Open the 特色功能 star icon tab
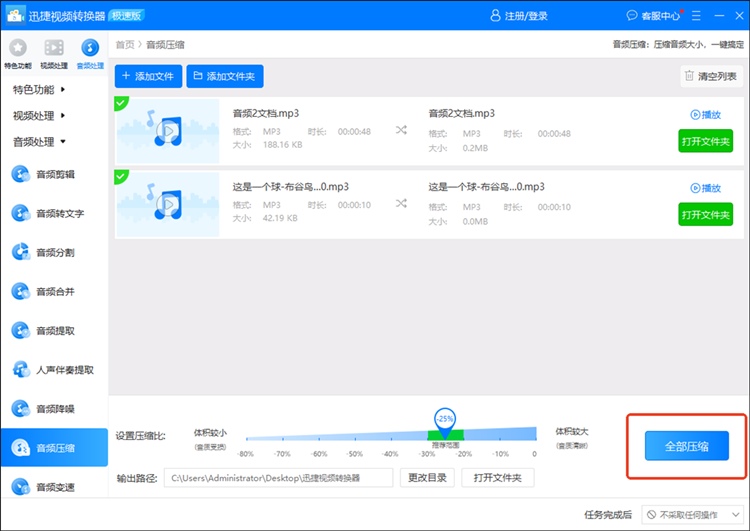 pos(18,54)
